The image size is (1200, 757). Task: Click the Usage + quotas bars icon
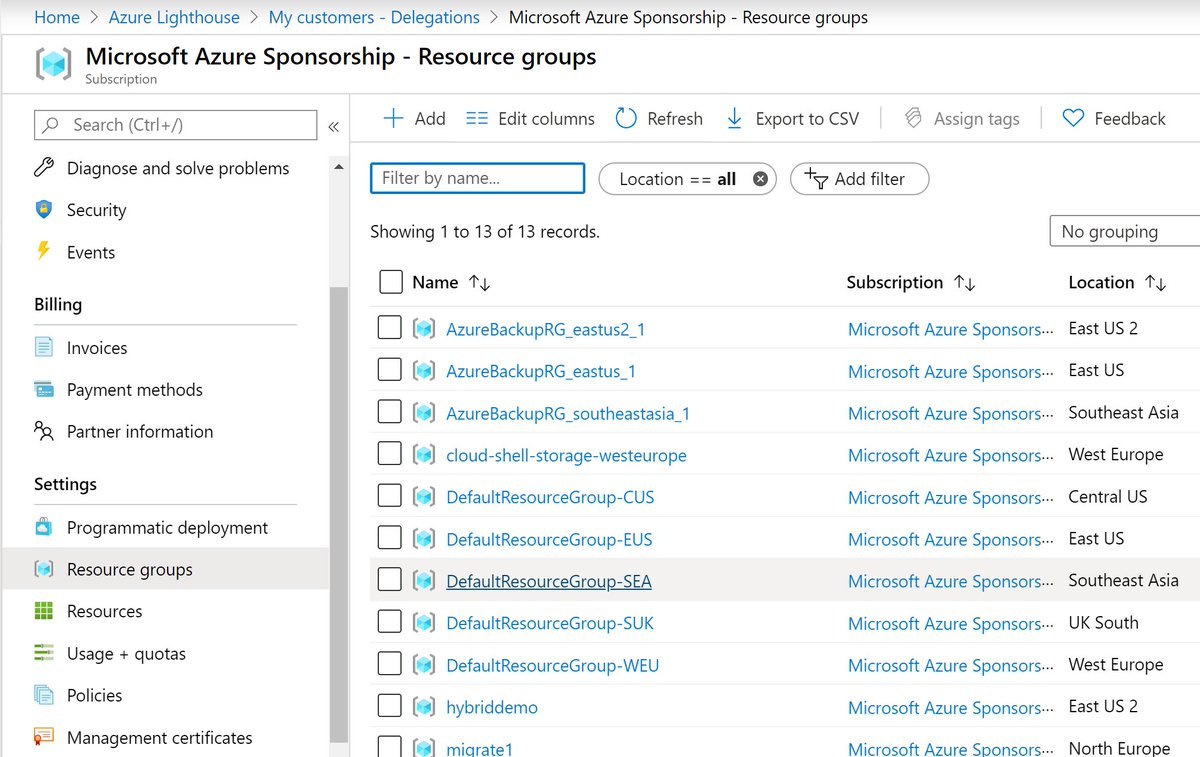click(43, 653)
